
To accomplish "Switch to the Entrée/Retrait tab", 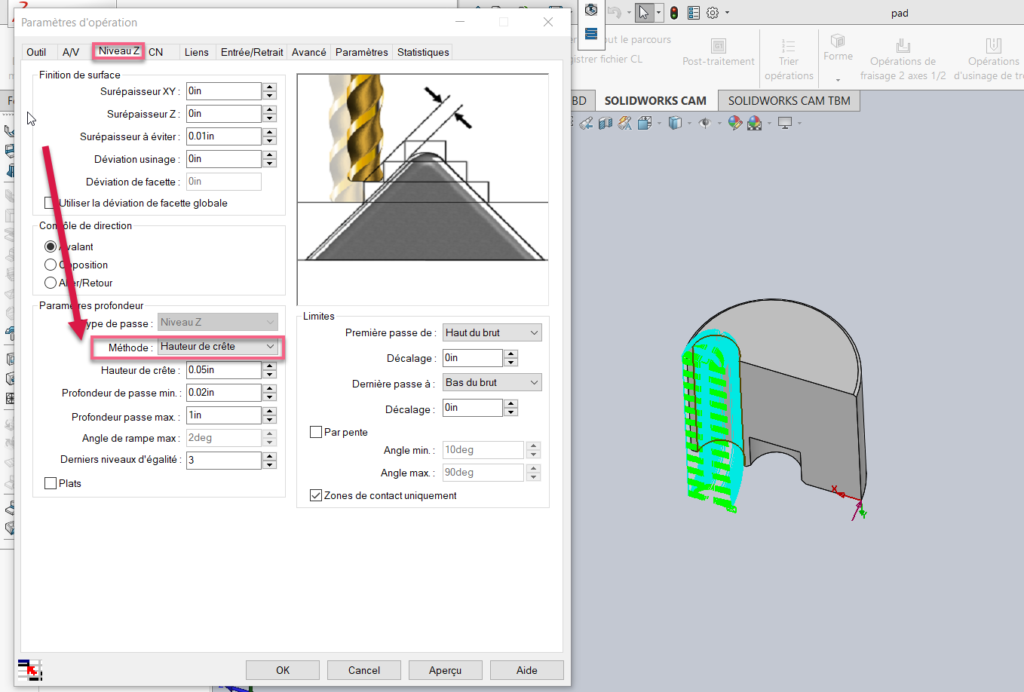I will tap(252, 52).
